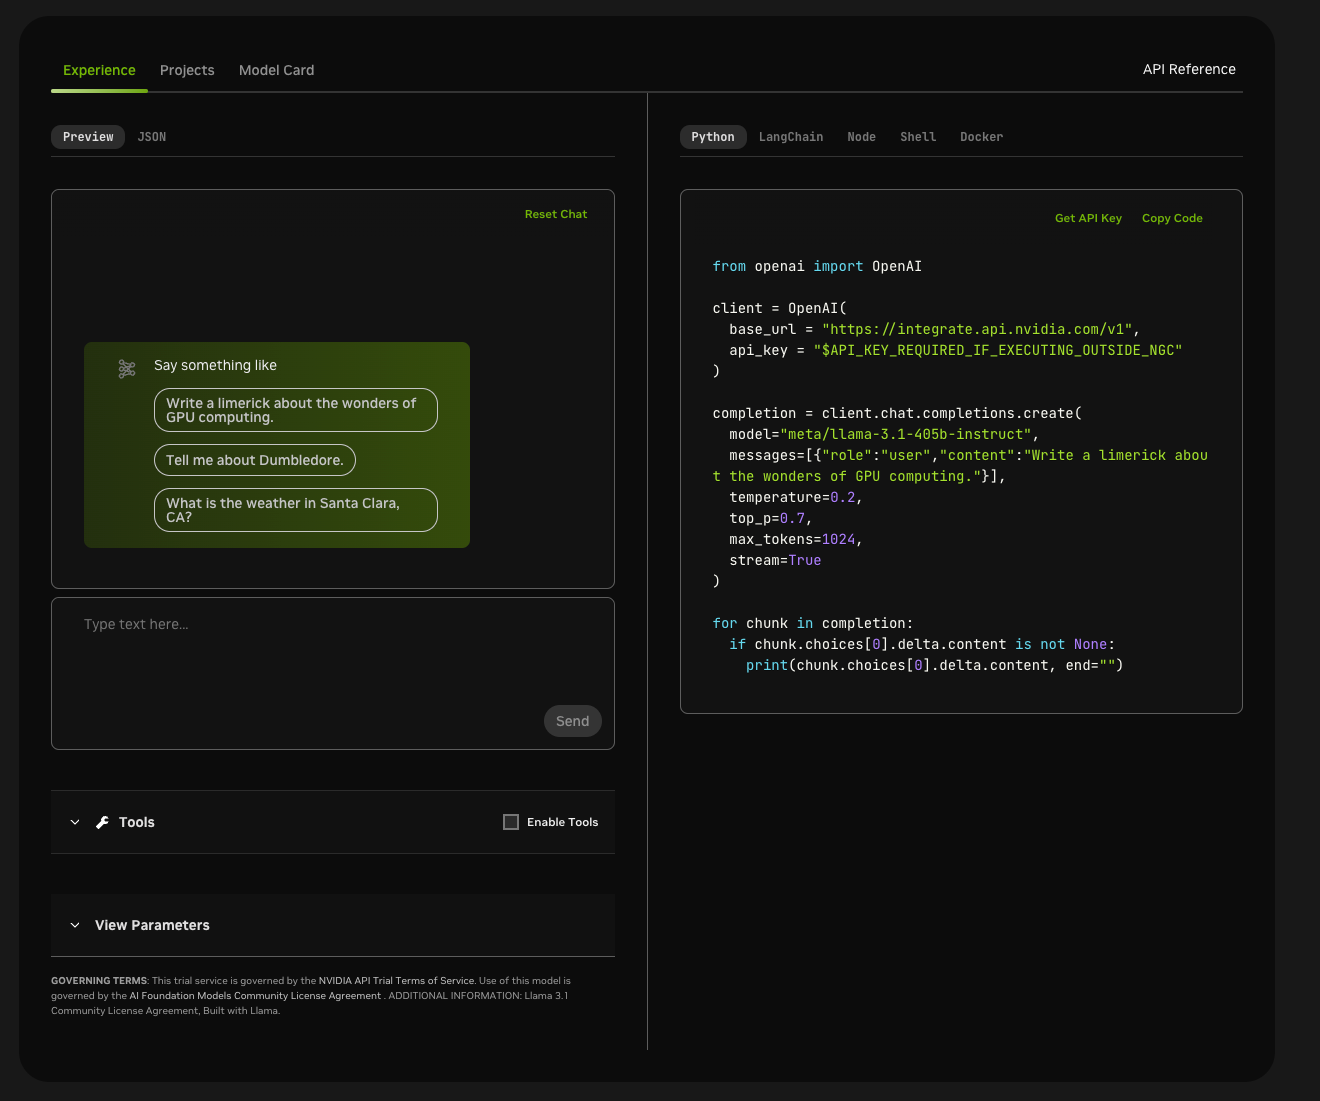Click Get API Key
The width and height of the screenshot is (1320, 1101).
point(1088,218)
